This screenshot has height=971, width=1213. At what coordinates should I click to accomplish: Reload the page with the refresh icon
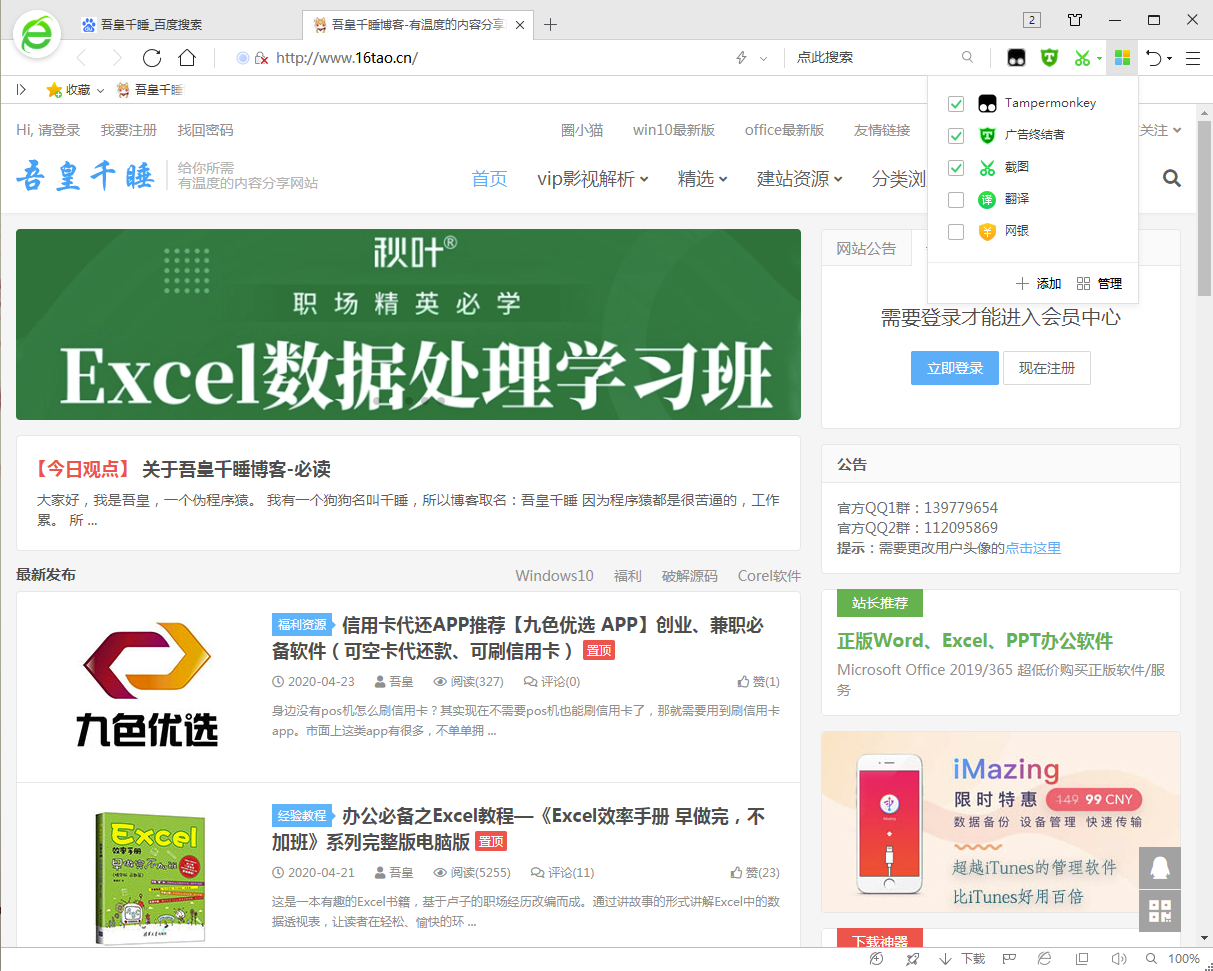[152, 58]
